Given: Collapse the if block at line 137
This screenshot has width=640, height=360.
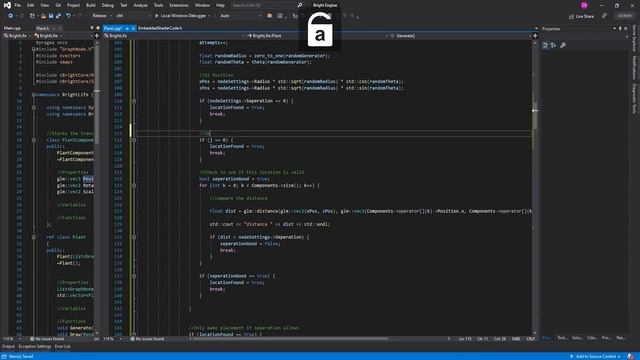Looking at the screenshot, I should [x=134, y=276].
